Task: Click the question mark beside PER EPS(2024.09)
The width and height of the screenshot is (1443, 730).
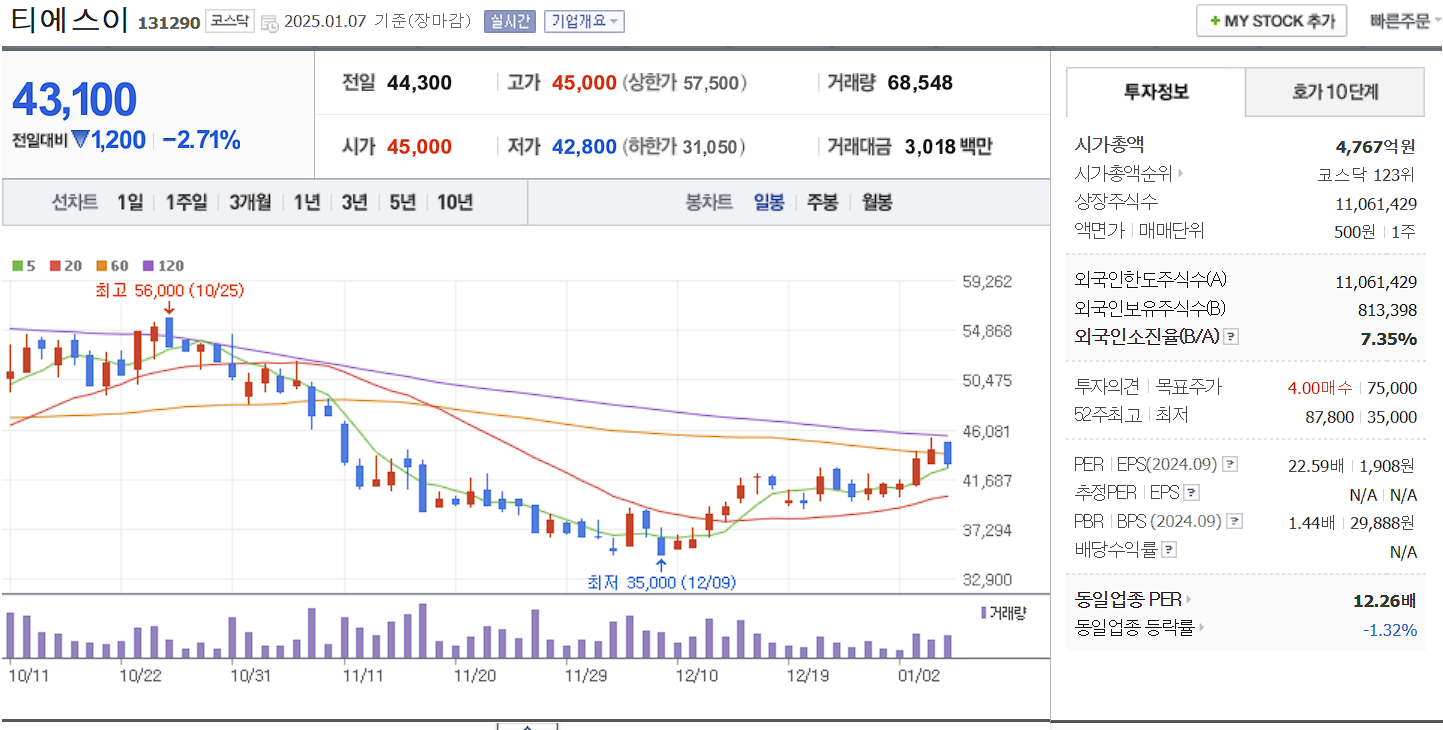Action: (x=1231, y=463)
